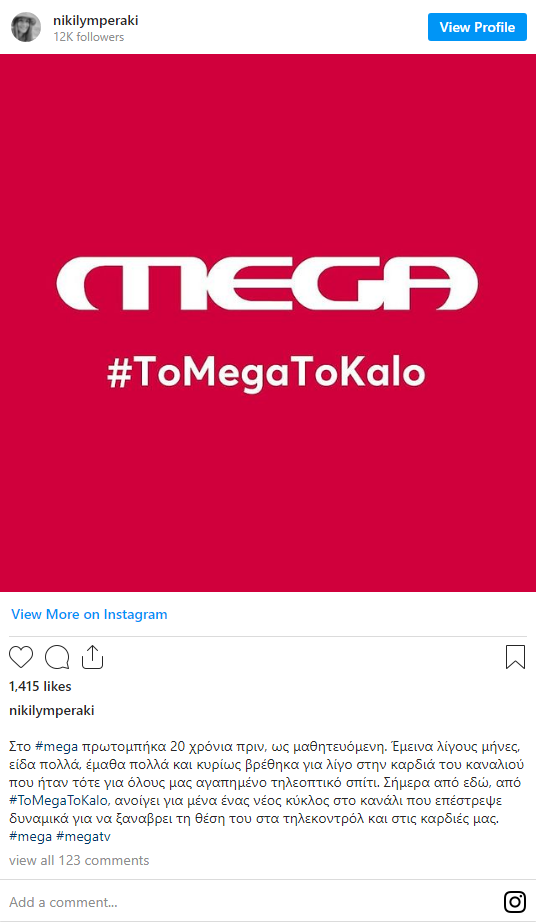This screenshot has width=536, height=924.
Task: Open the #ToMegaToKalo hashtag in the caption
Action: tap(59, 801)
